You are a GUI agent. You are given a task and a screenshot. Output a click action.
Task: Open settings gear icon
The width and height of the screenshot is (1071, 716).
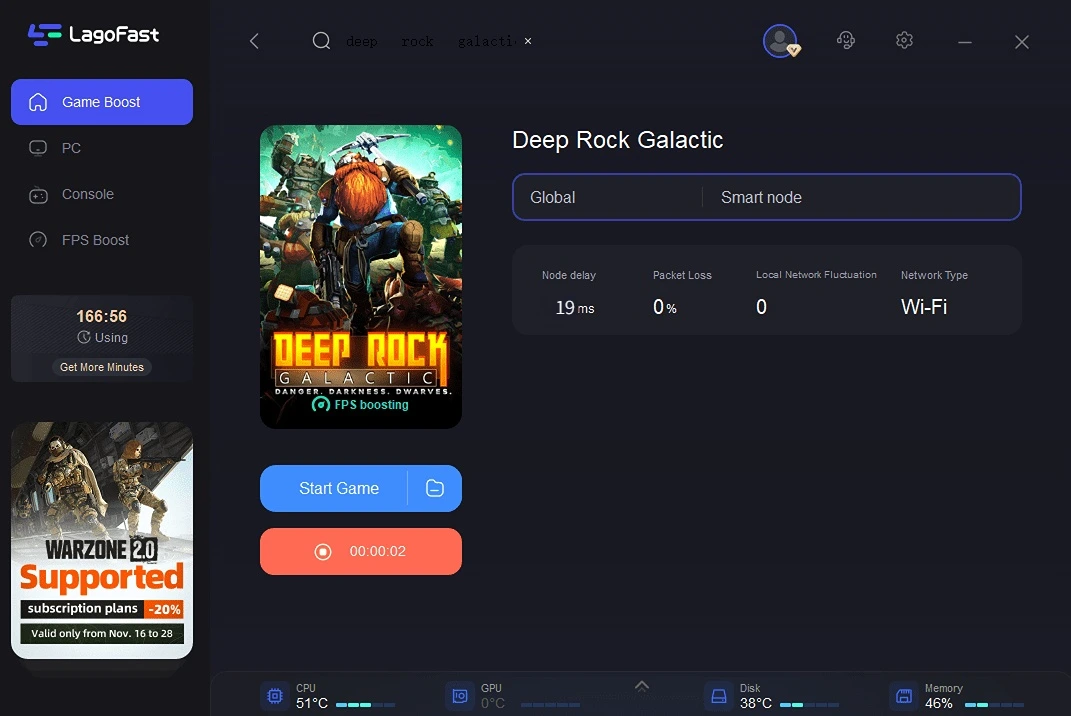point(904,40)
